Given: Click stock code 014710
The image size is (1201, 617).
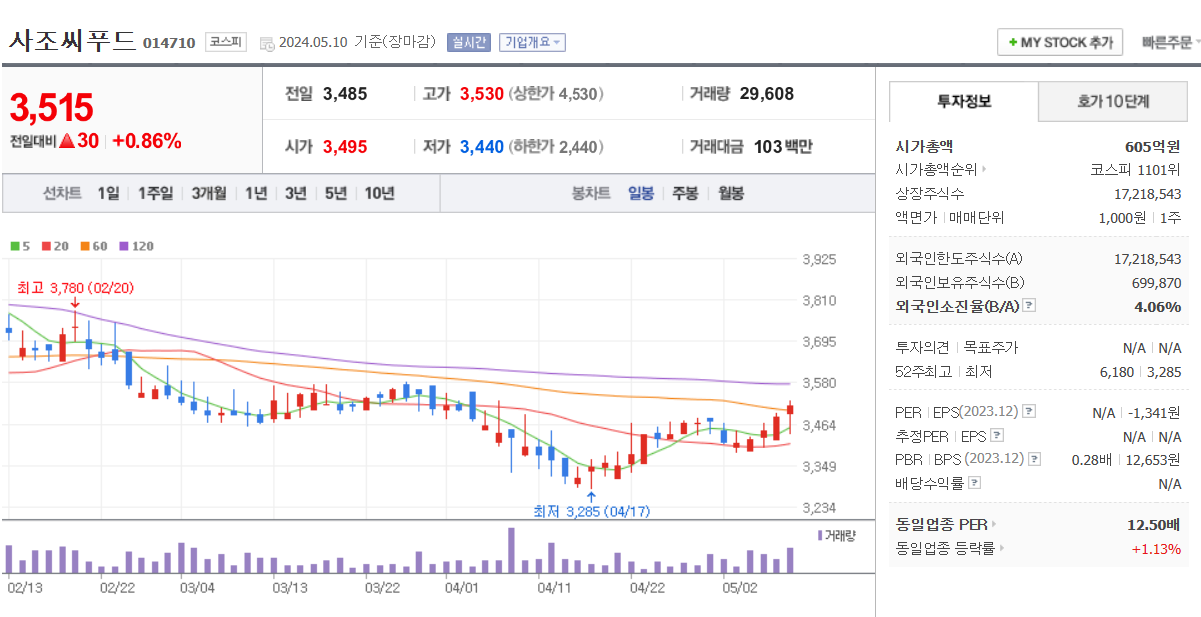Looking at the screenshot, I should pos(169,43).
